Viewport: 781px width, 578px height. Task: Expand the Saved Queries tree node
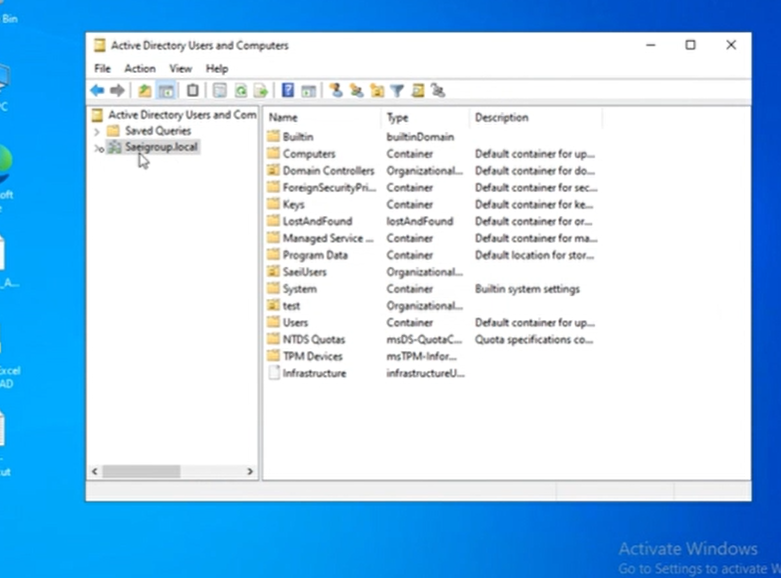click(97, 132)
